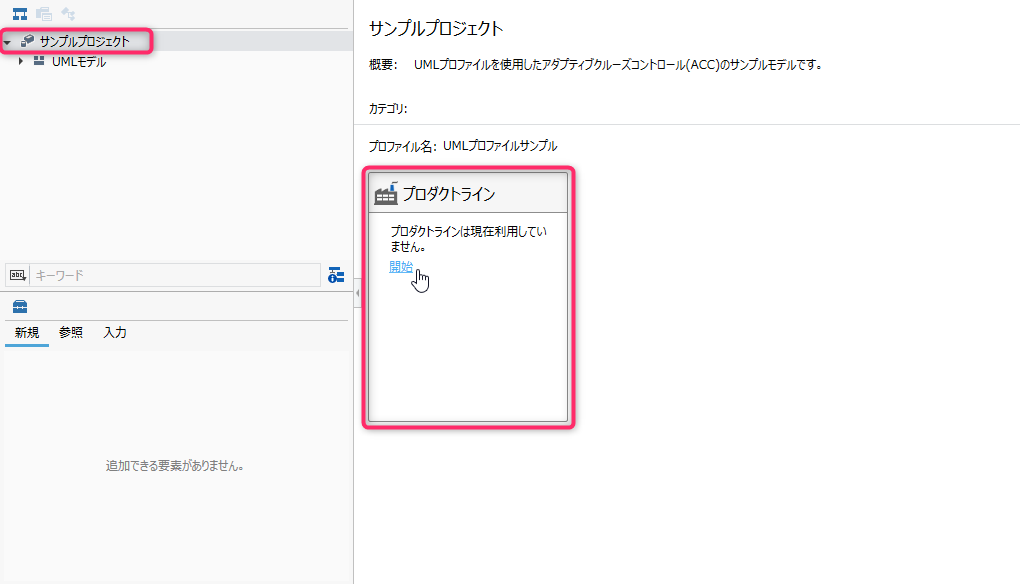
Task: Switch to the 参照 tab
Action: pyautogui.click(x=70, y=332)
